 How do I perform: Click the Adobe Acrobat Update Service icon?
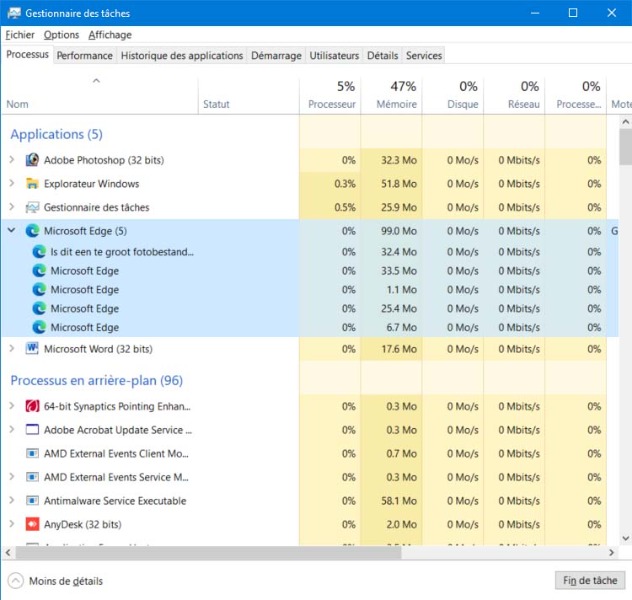tap(32, 430)
